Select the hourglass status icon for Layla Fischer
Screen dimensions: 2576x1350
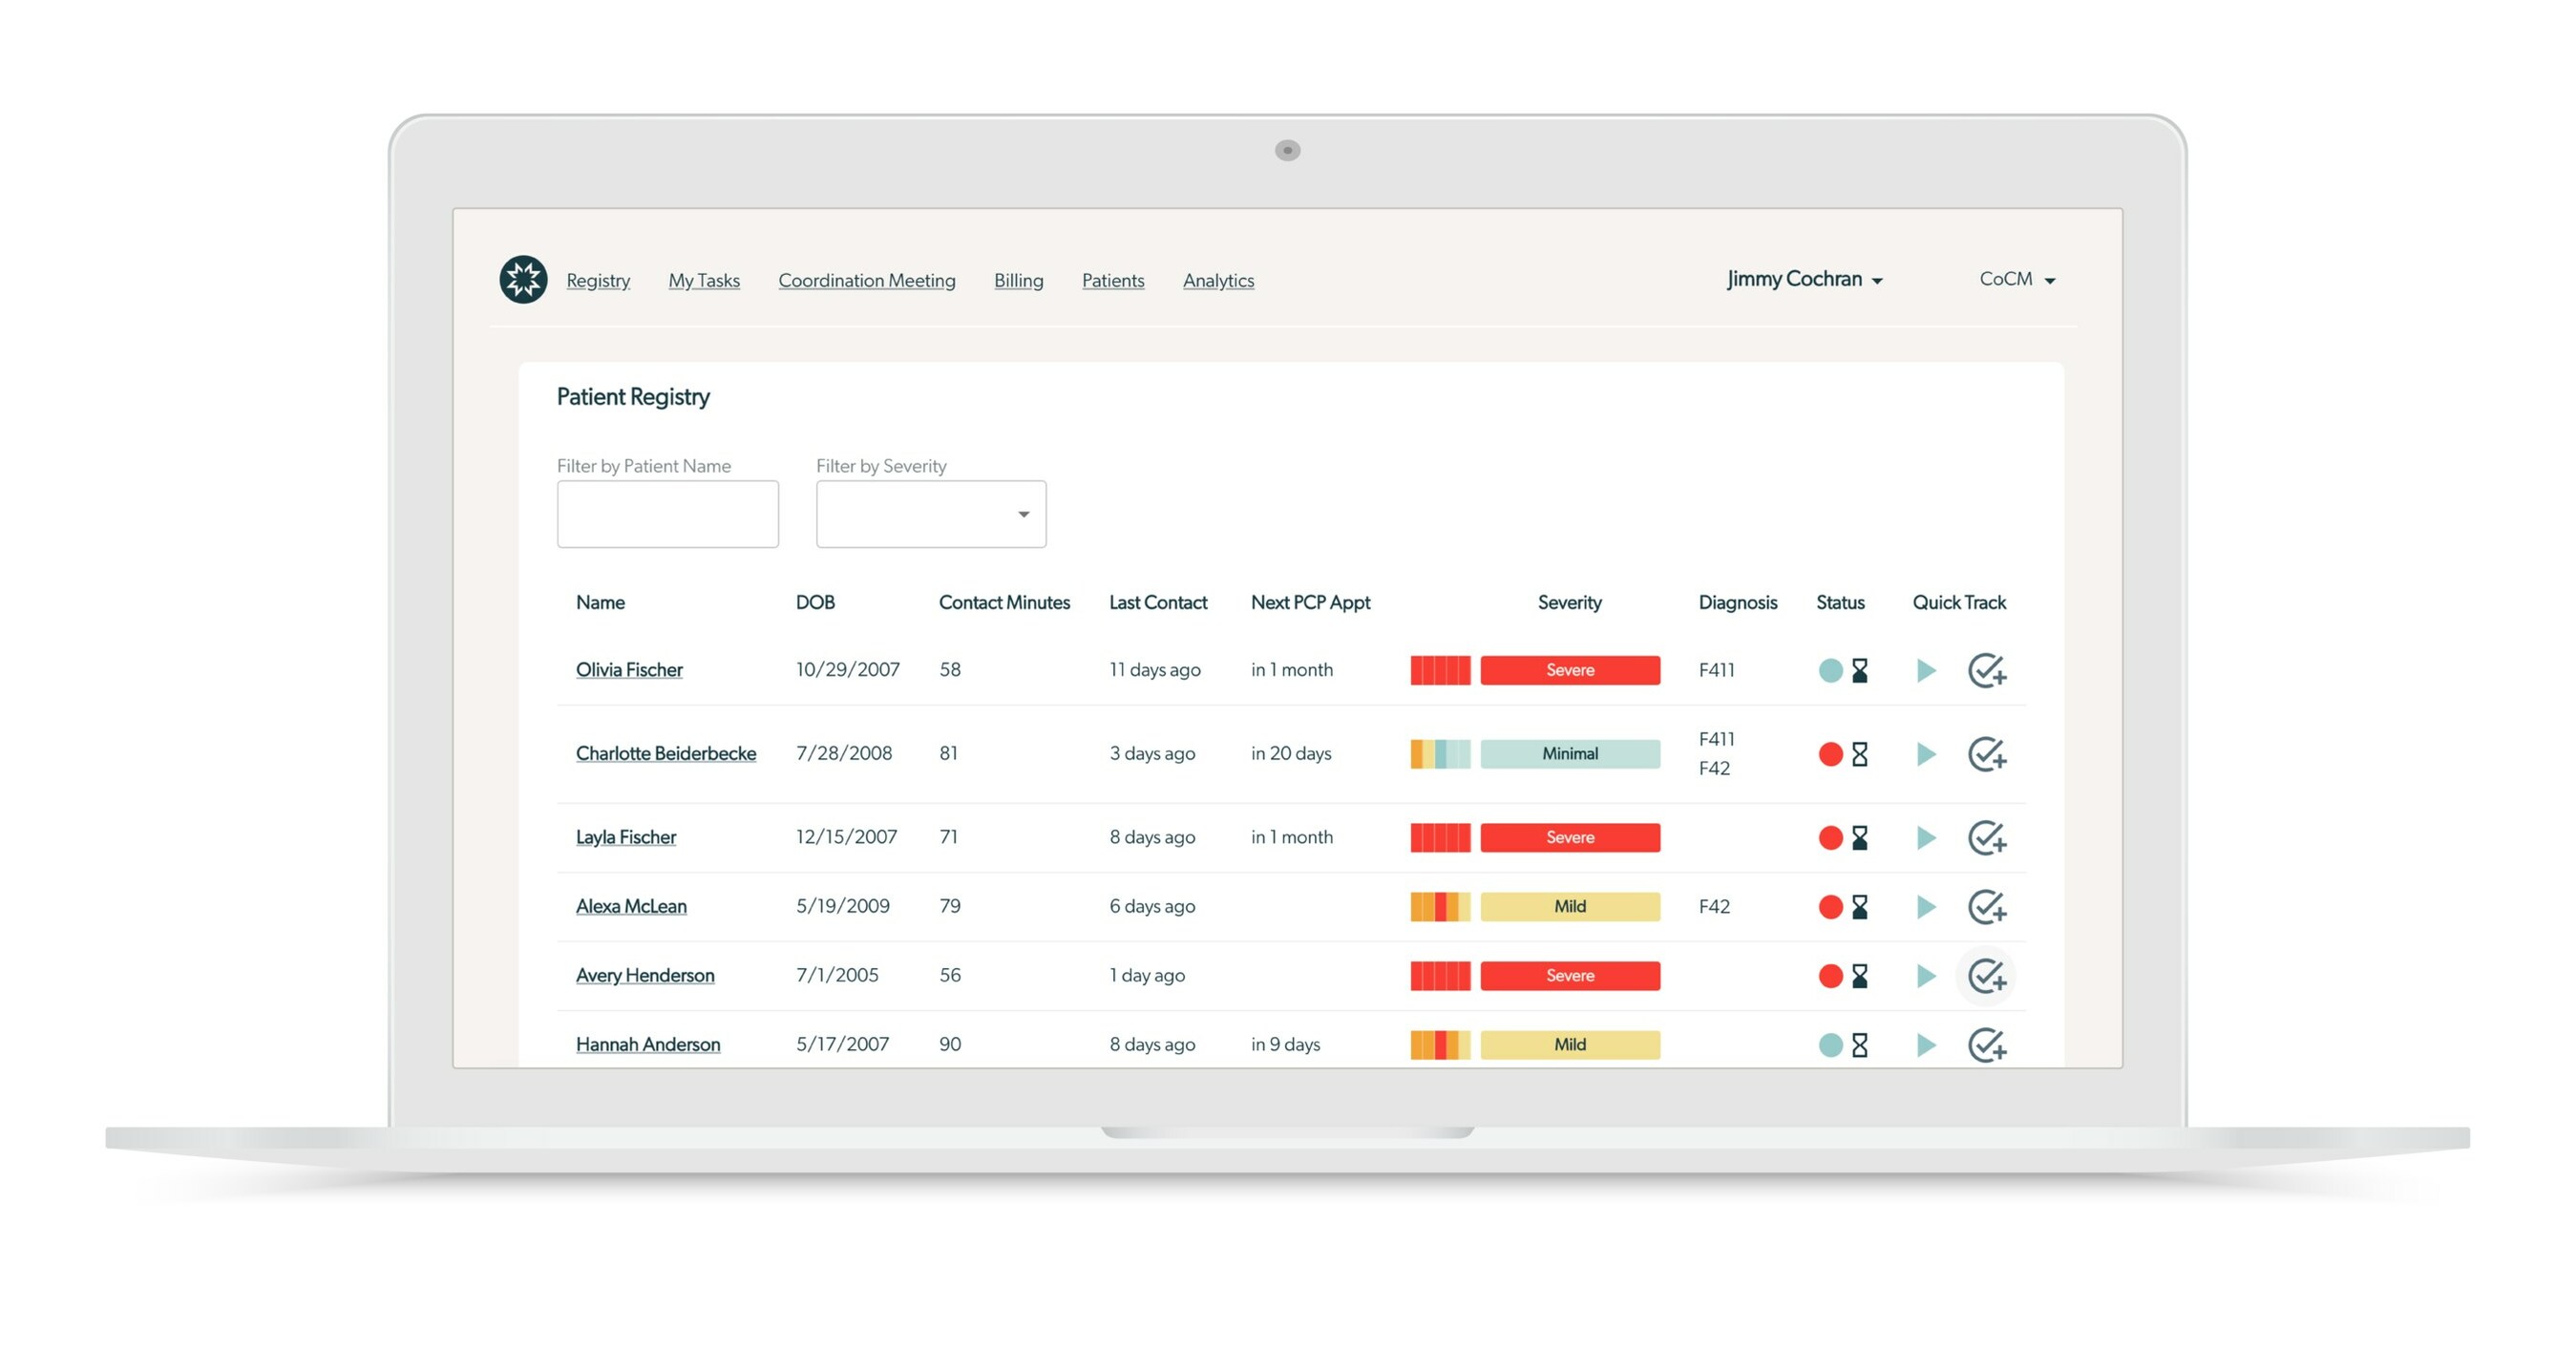(x=1858, y=837)
